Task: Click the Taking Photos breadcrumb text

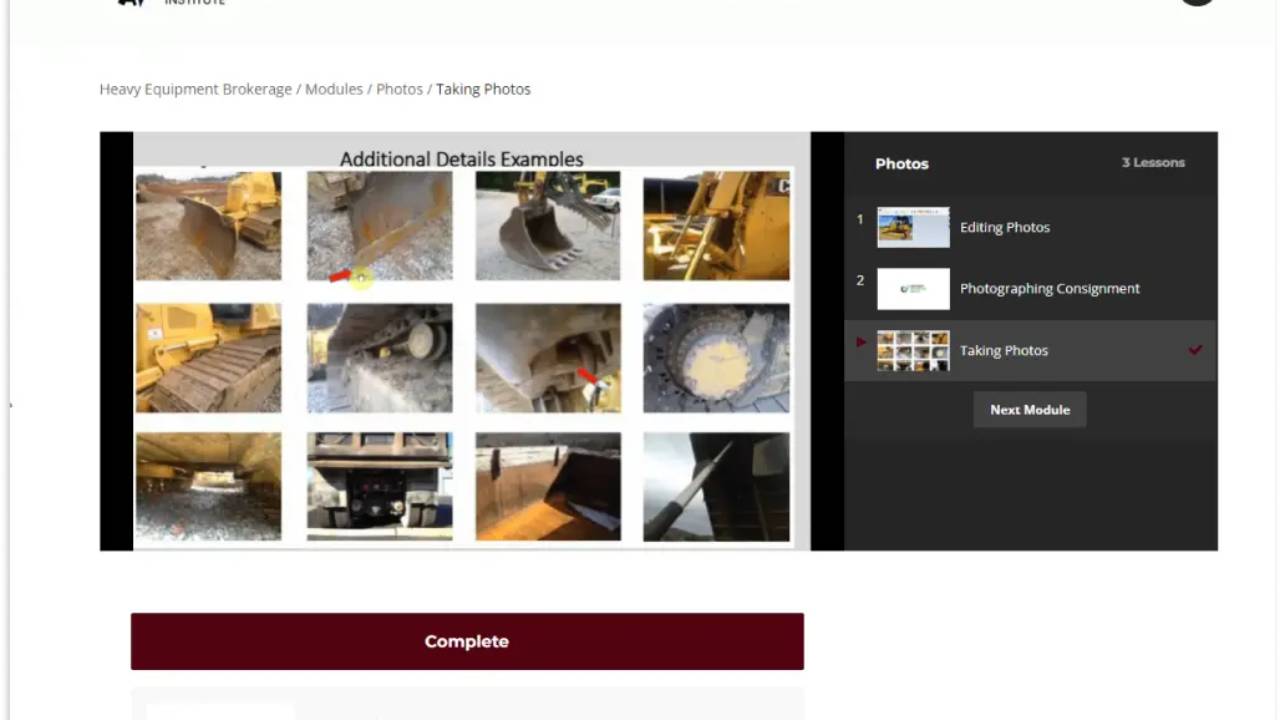Action: pyautogui.click(x=483, y=89)
